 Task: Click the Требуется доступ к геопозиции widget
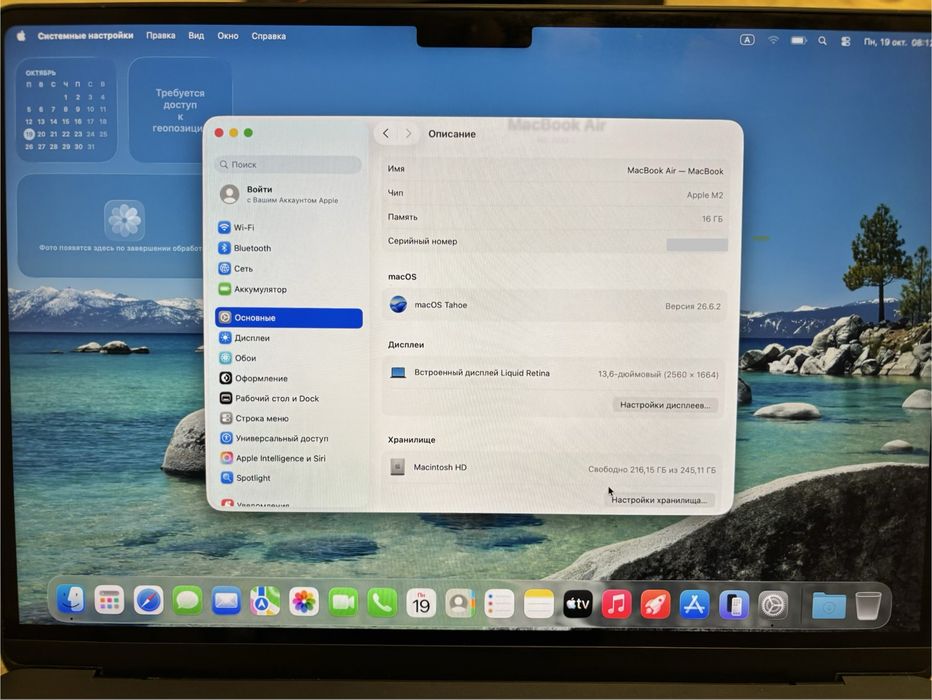178,110
